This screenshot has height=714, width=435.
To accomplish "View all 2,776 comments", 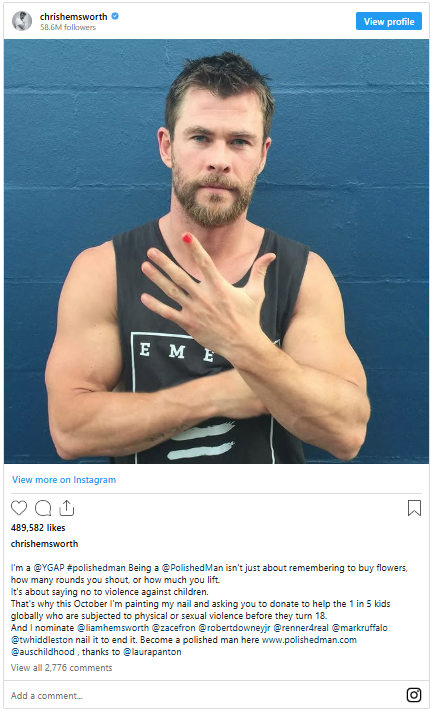I will (61, 668).
